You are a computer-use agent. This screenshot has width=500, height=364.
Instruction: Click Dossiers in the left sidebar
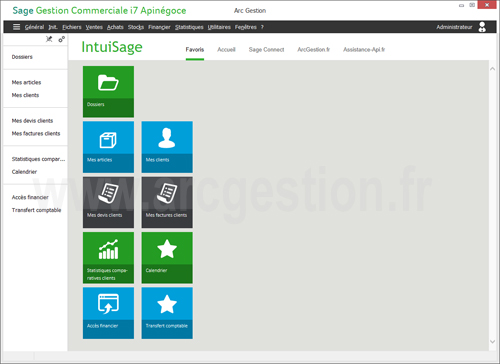pos(22,57)
